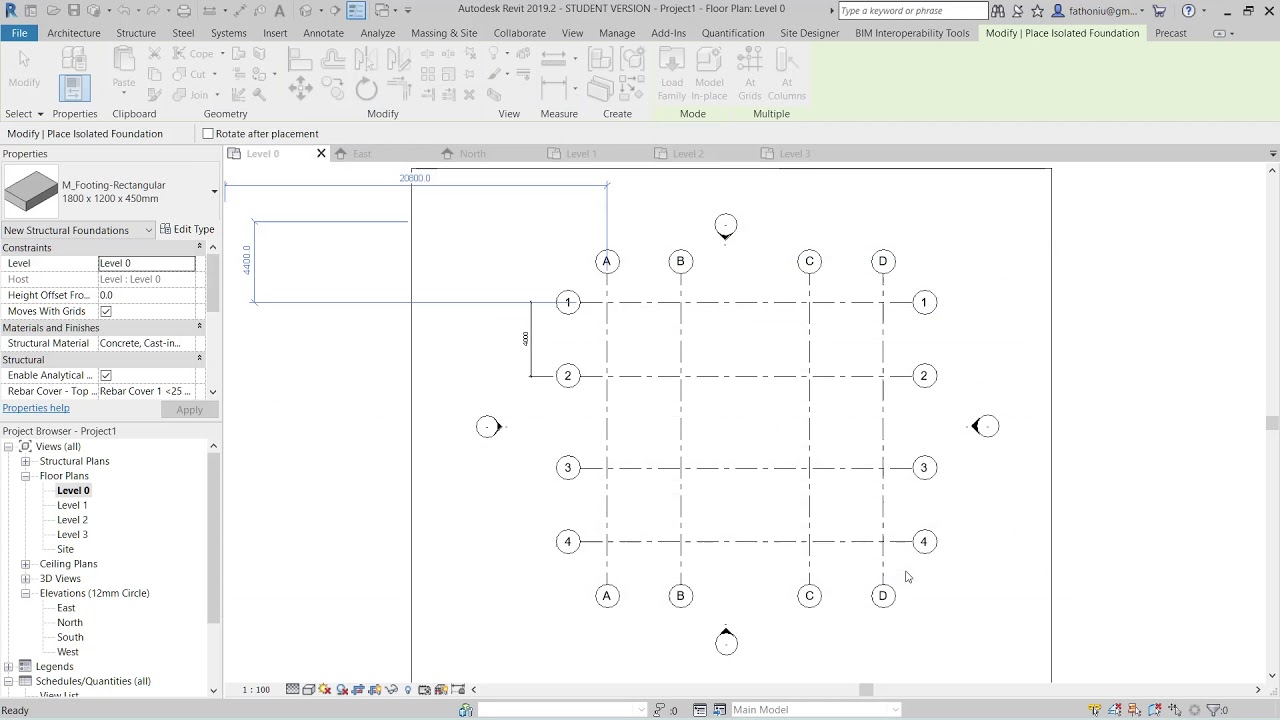
Task: Switch to the Annotate ribbon tab
Action: [323, 33]
